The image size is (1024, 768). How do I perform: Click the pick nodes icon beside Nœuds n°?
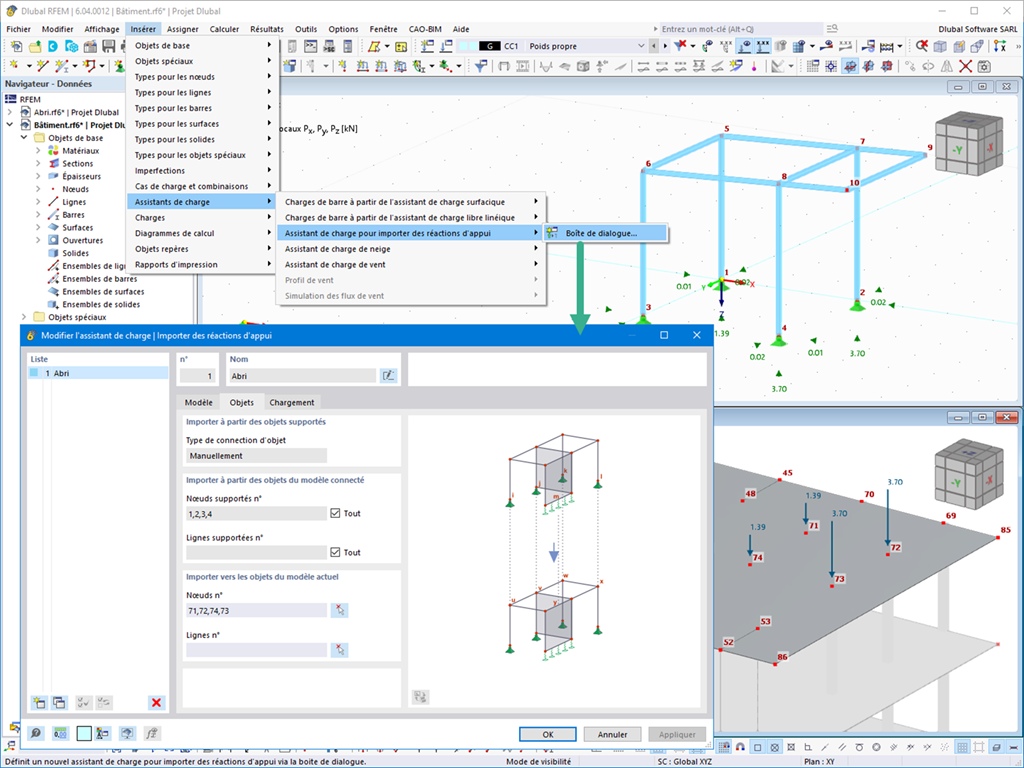[x=340, y=611]
